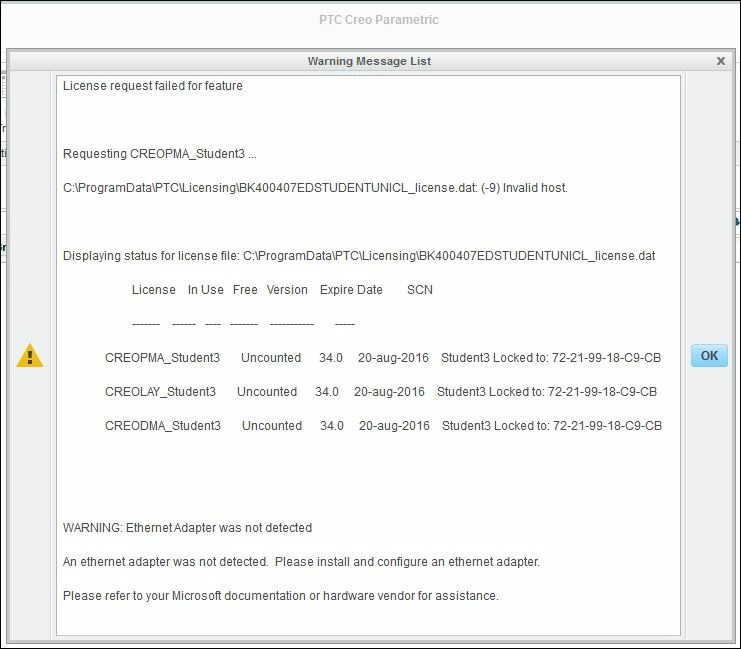The image size is (741, 649).
Task: Click the 'Expire Date' column header
Action: pyautogui.click(x=351, y=290)
